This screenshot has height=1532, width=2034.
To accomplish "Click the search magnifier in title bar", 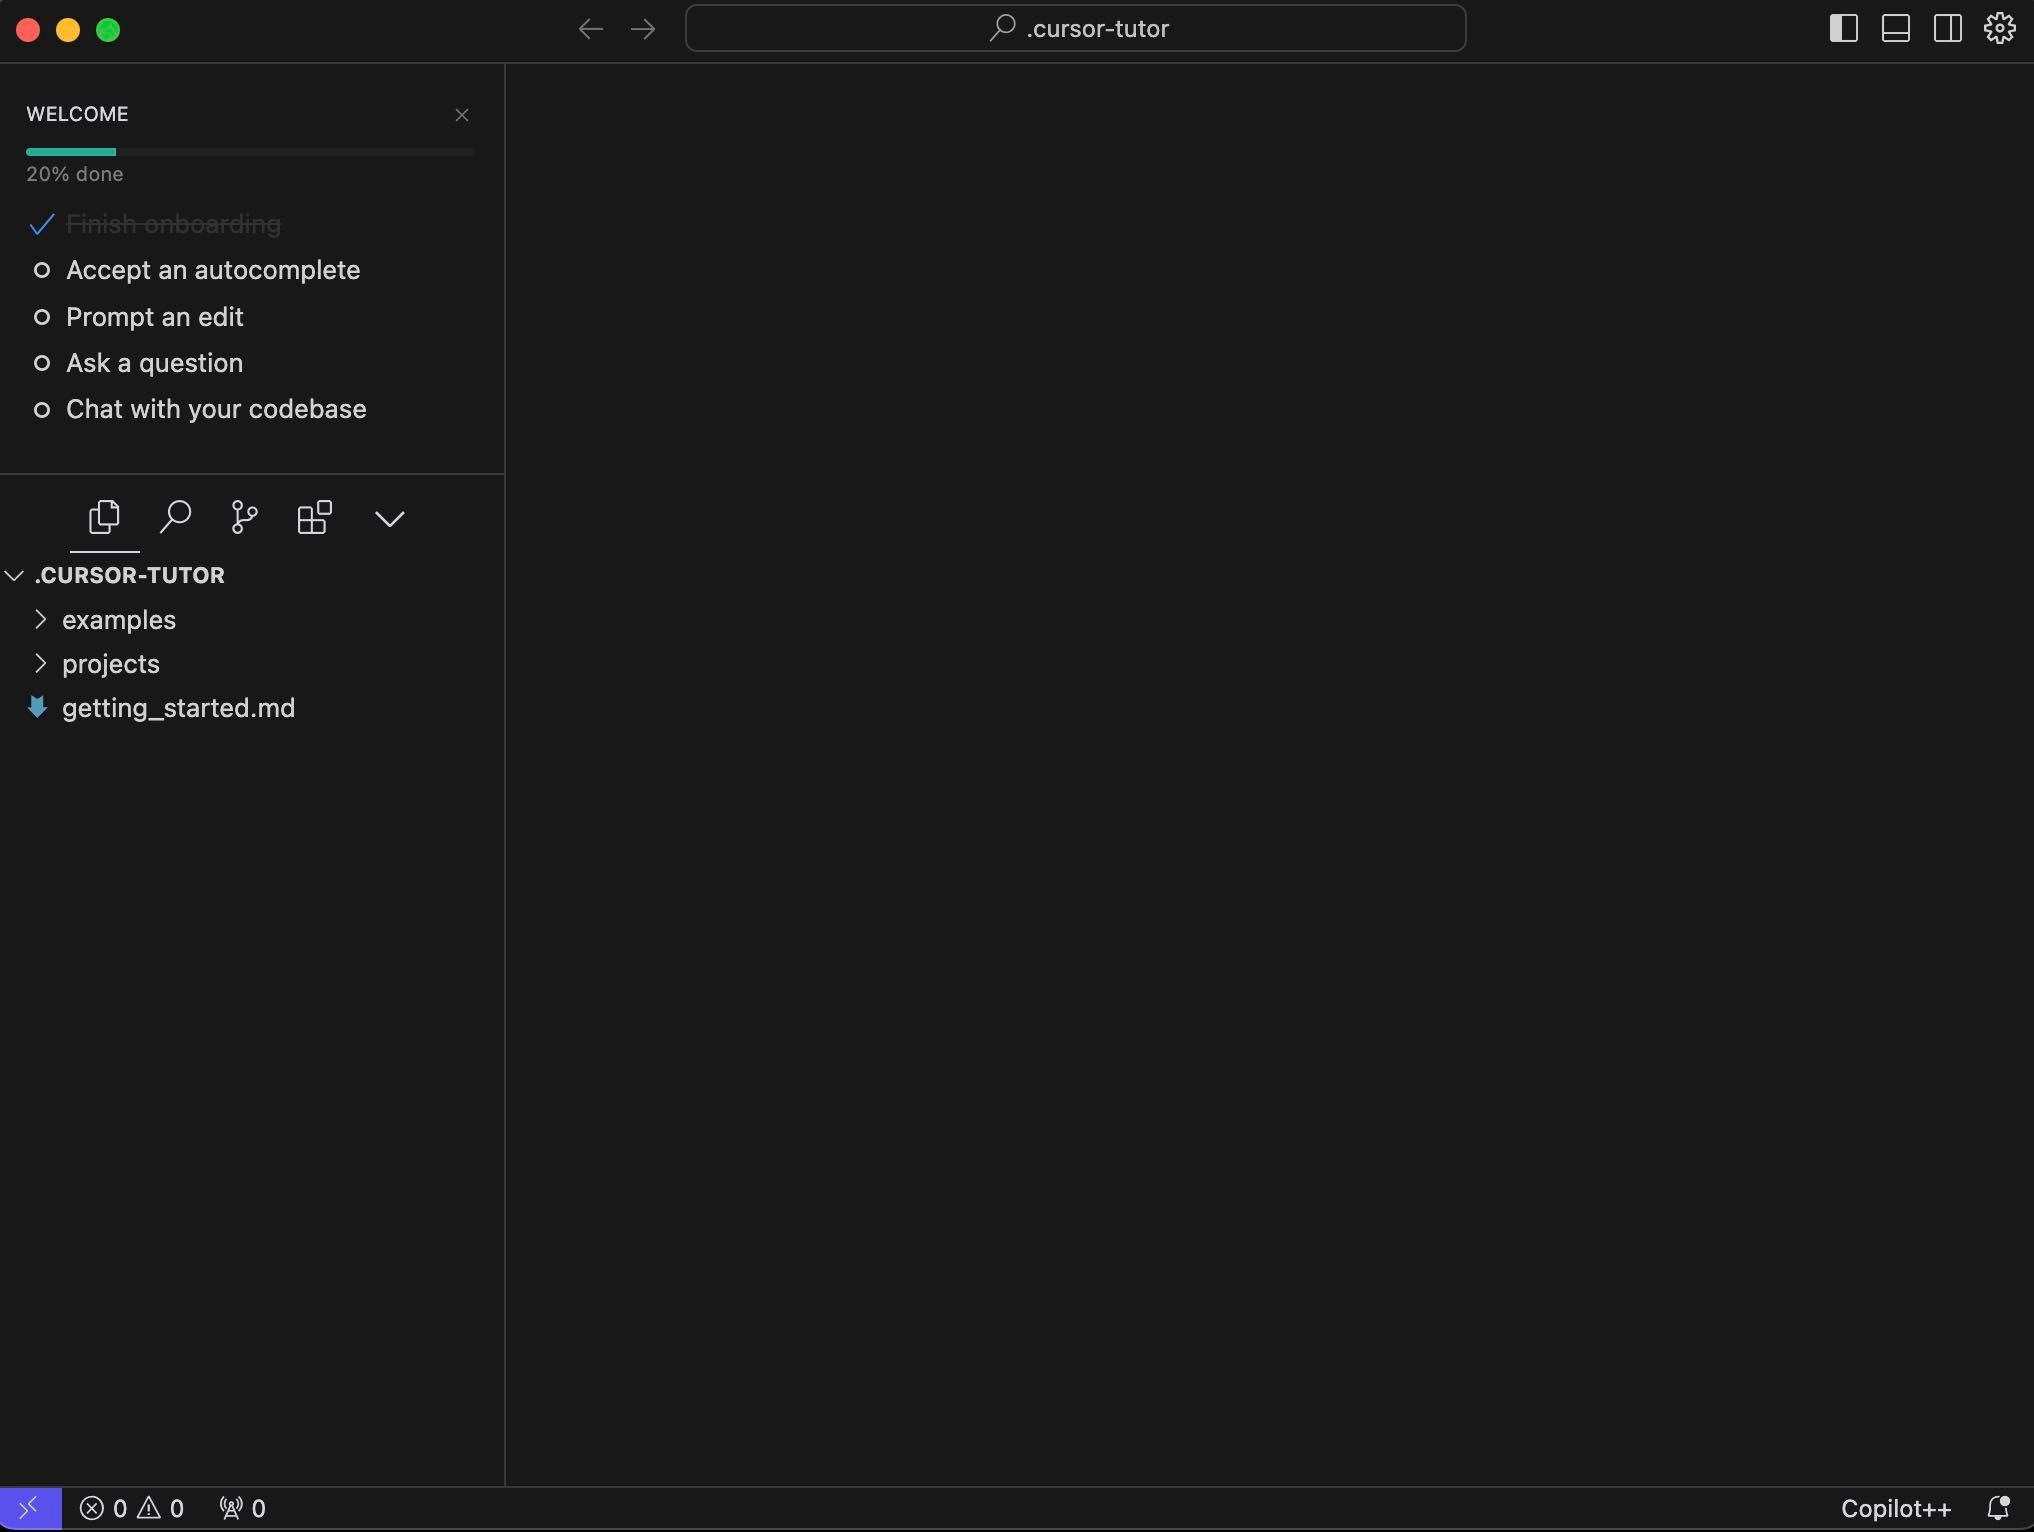I will pos(1002,28).
